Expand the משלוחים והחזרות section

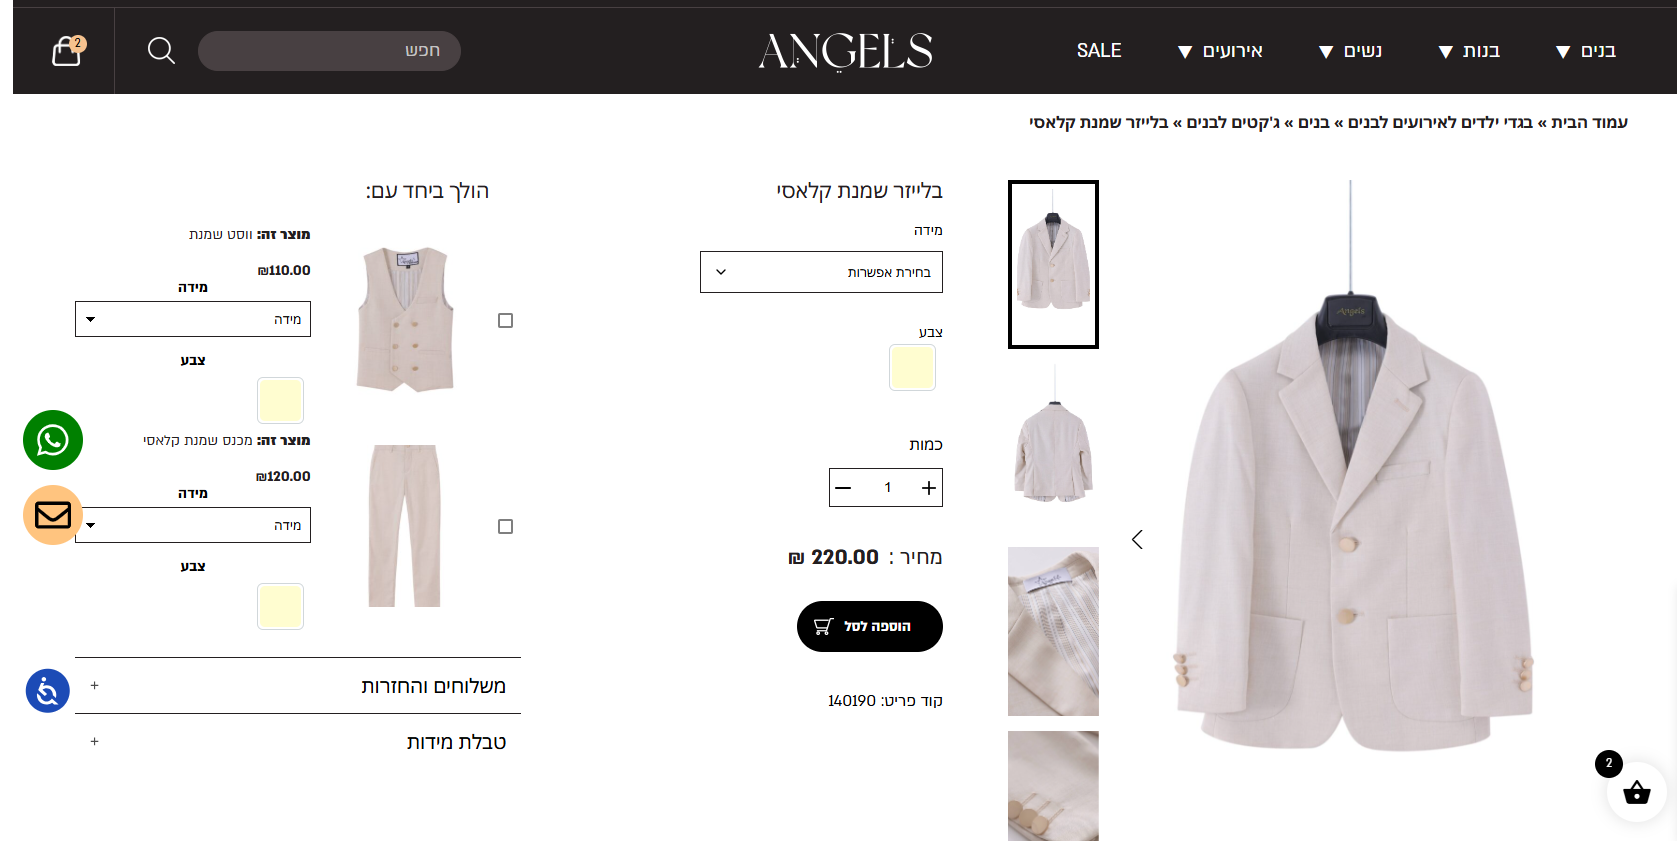pyautogui.click(x=298, y=686)
